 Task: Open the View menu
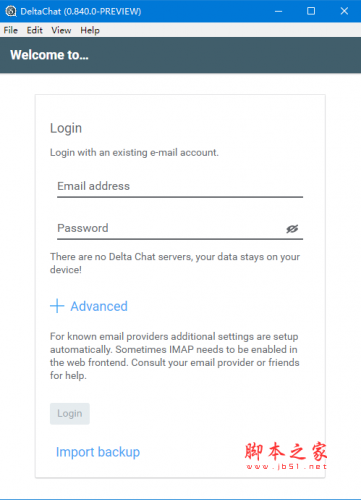(61, 30)
